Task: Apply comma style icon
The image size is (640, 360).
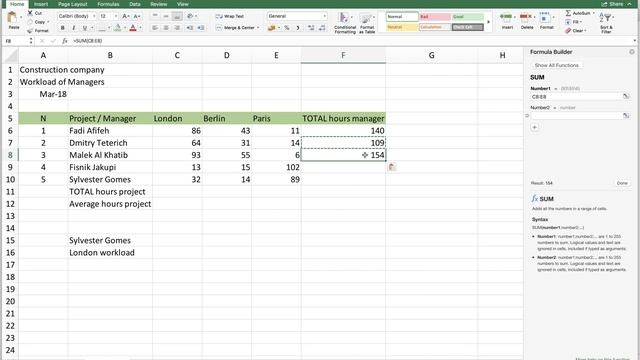Action: [x=298, y=28]
